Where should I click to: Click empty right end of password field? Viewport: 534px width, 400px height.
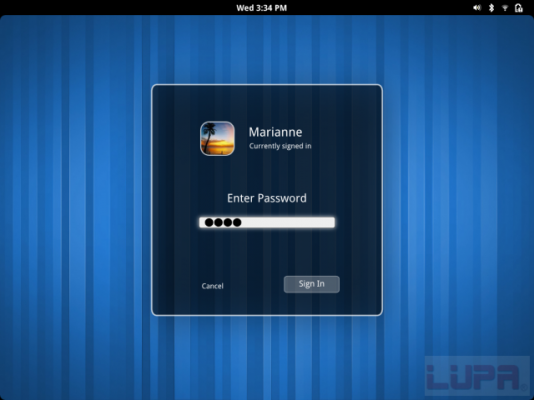(307, 222)
